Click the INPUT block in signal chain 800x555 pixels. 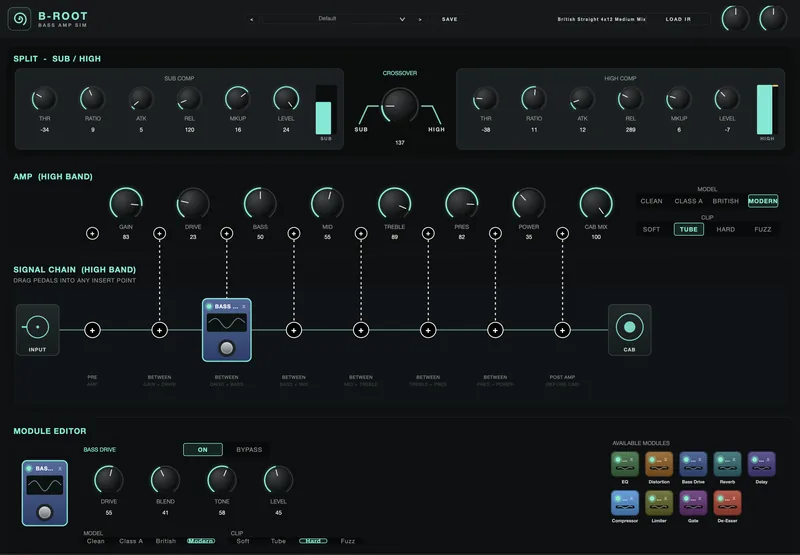click(37, 330)
